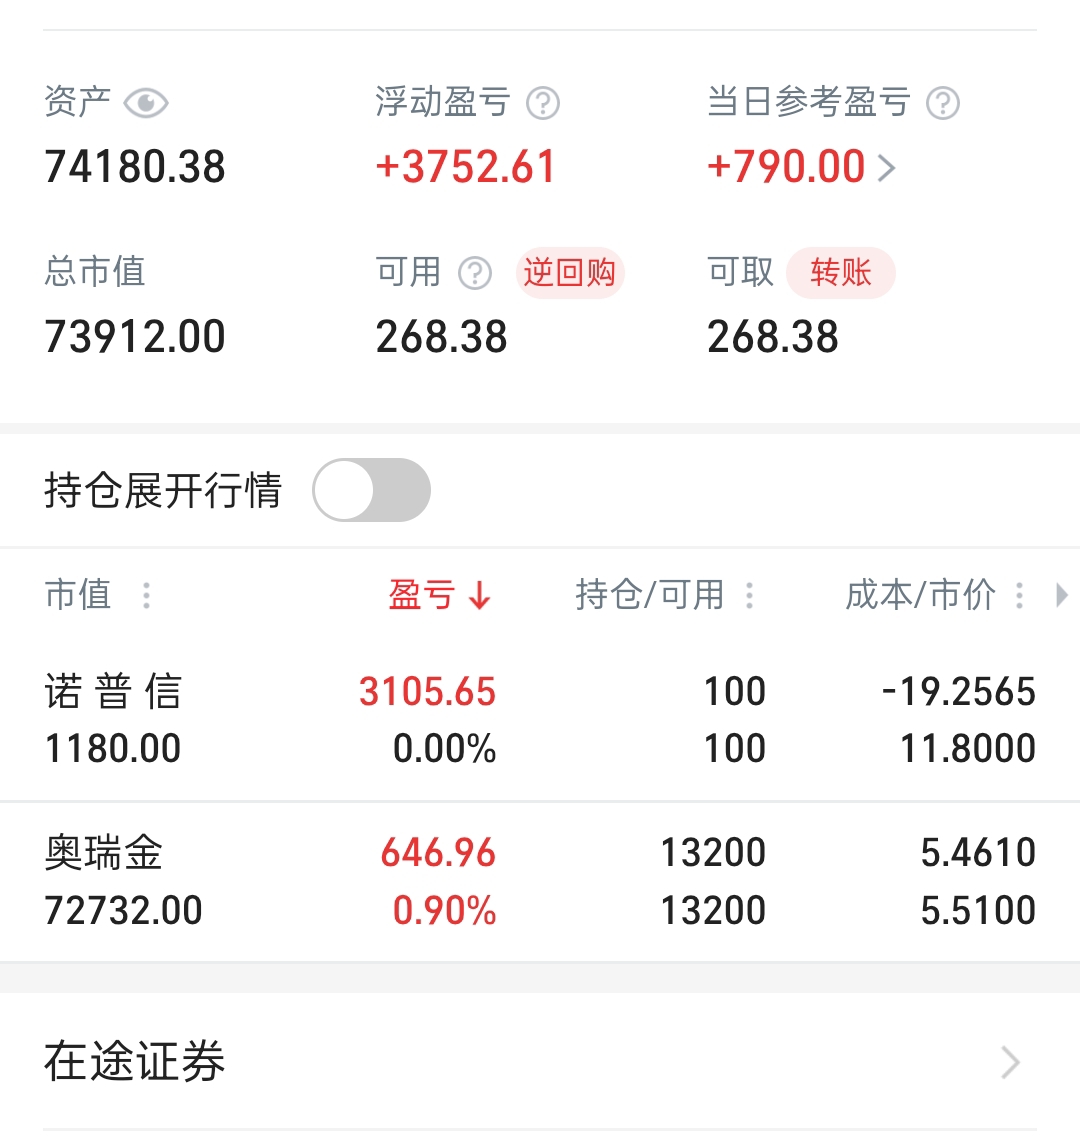
Task: Open 市值 column options dots
Action: pos(146,595)
